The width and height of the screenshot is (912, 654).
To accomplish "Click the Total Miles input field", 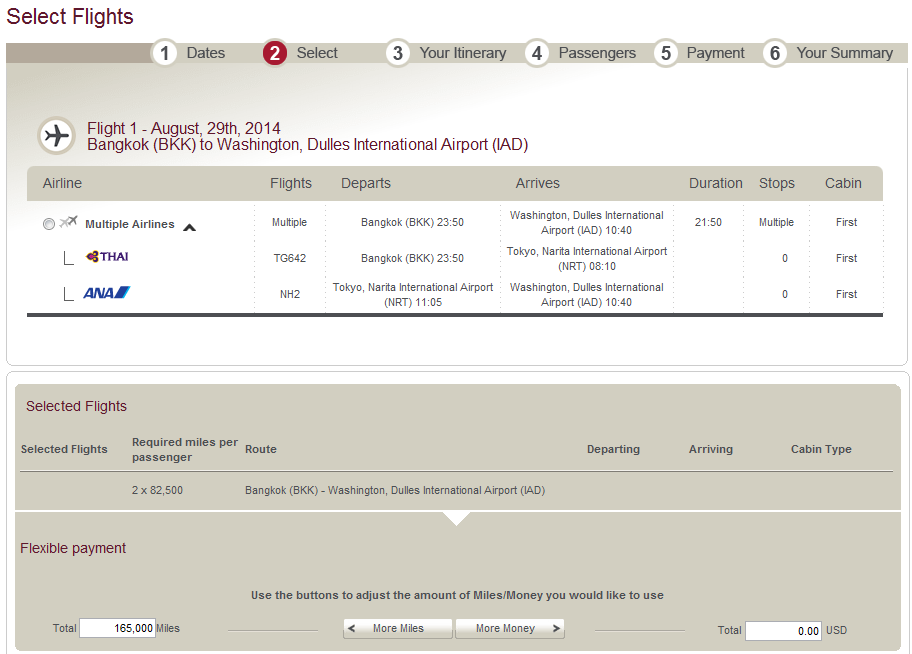I will (x=117, y=628).
